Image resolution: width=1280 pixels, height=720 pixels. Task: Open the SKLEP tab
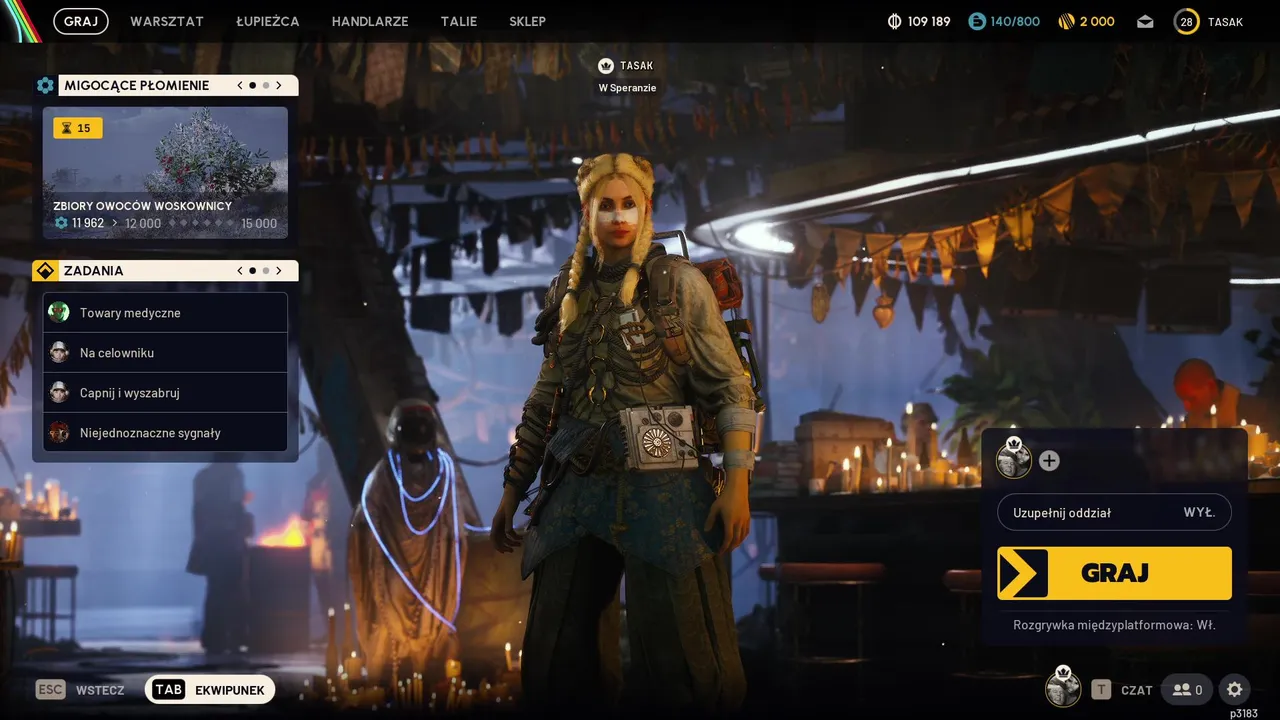point(527,21)
